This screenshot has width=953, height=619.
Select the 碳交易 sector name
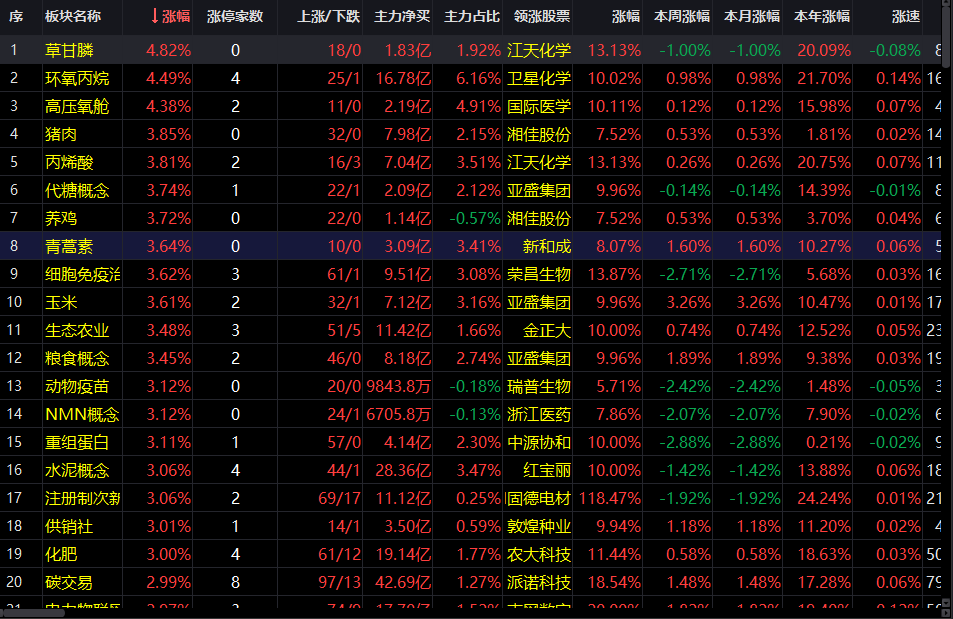[x=69, y=582]
